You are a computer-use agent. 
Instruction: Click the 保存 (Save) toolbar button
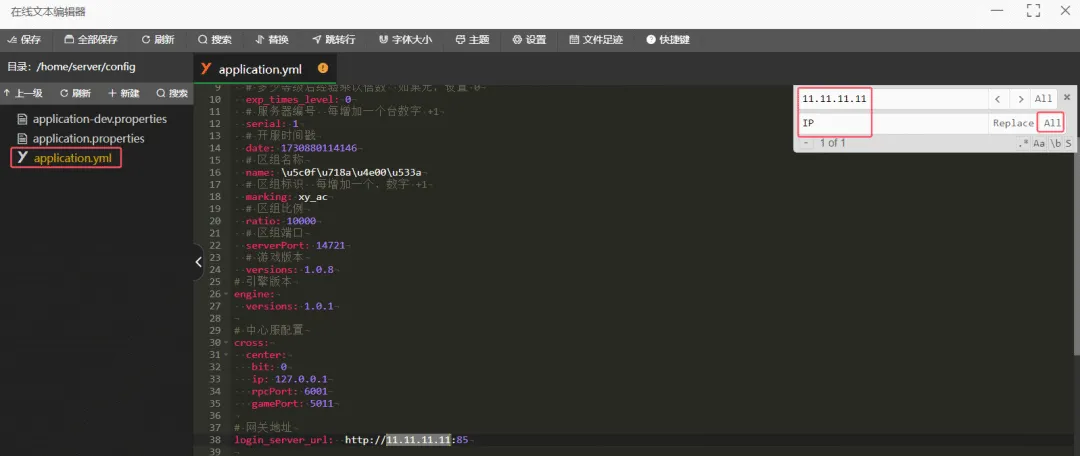click(x=24, y=40)
